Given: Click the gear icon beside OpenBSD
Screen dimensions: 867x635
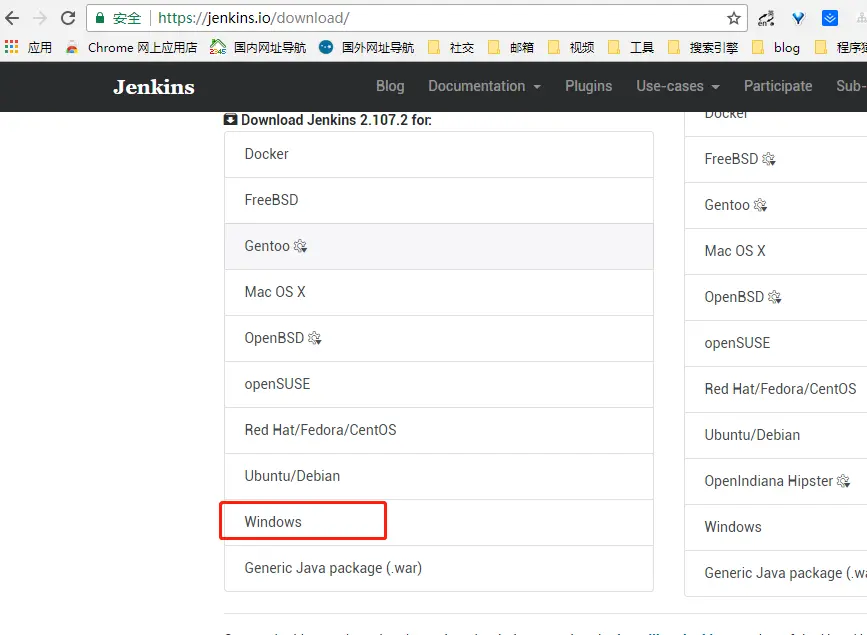Looking at the screenshot, I should click(x=315, y=338).
